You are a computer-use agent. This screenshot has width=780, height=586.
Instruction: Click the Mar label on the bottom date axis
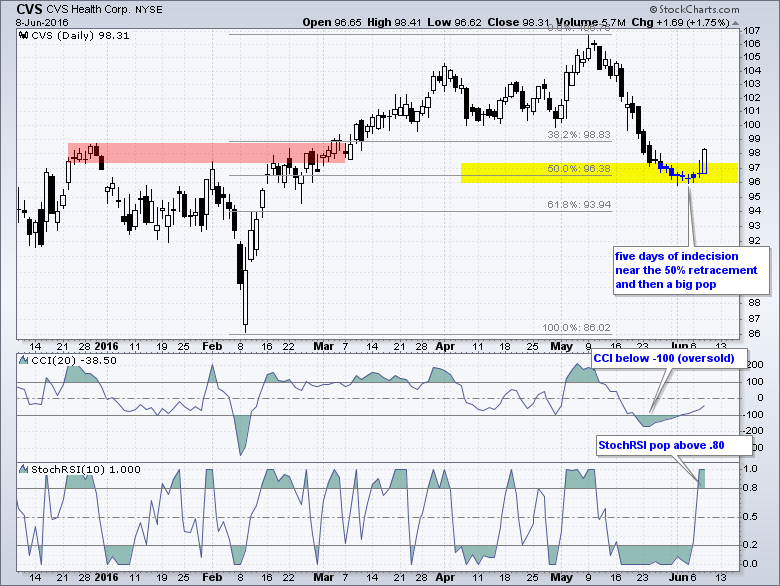(324, 578)
